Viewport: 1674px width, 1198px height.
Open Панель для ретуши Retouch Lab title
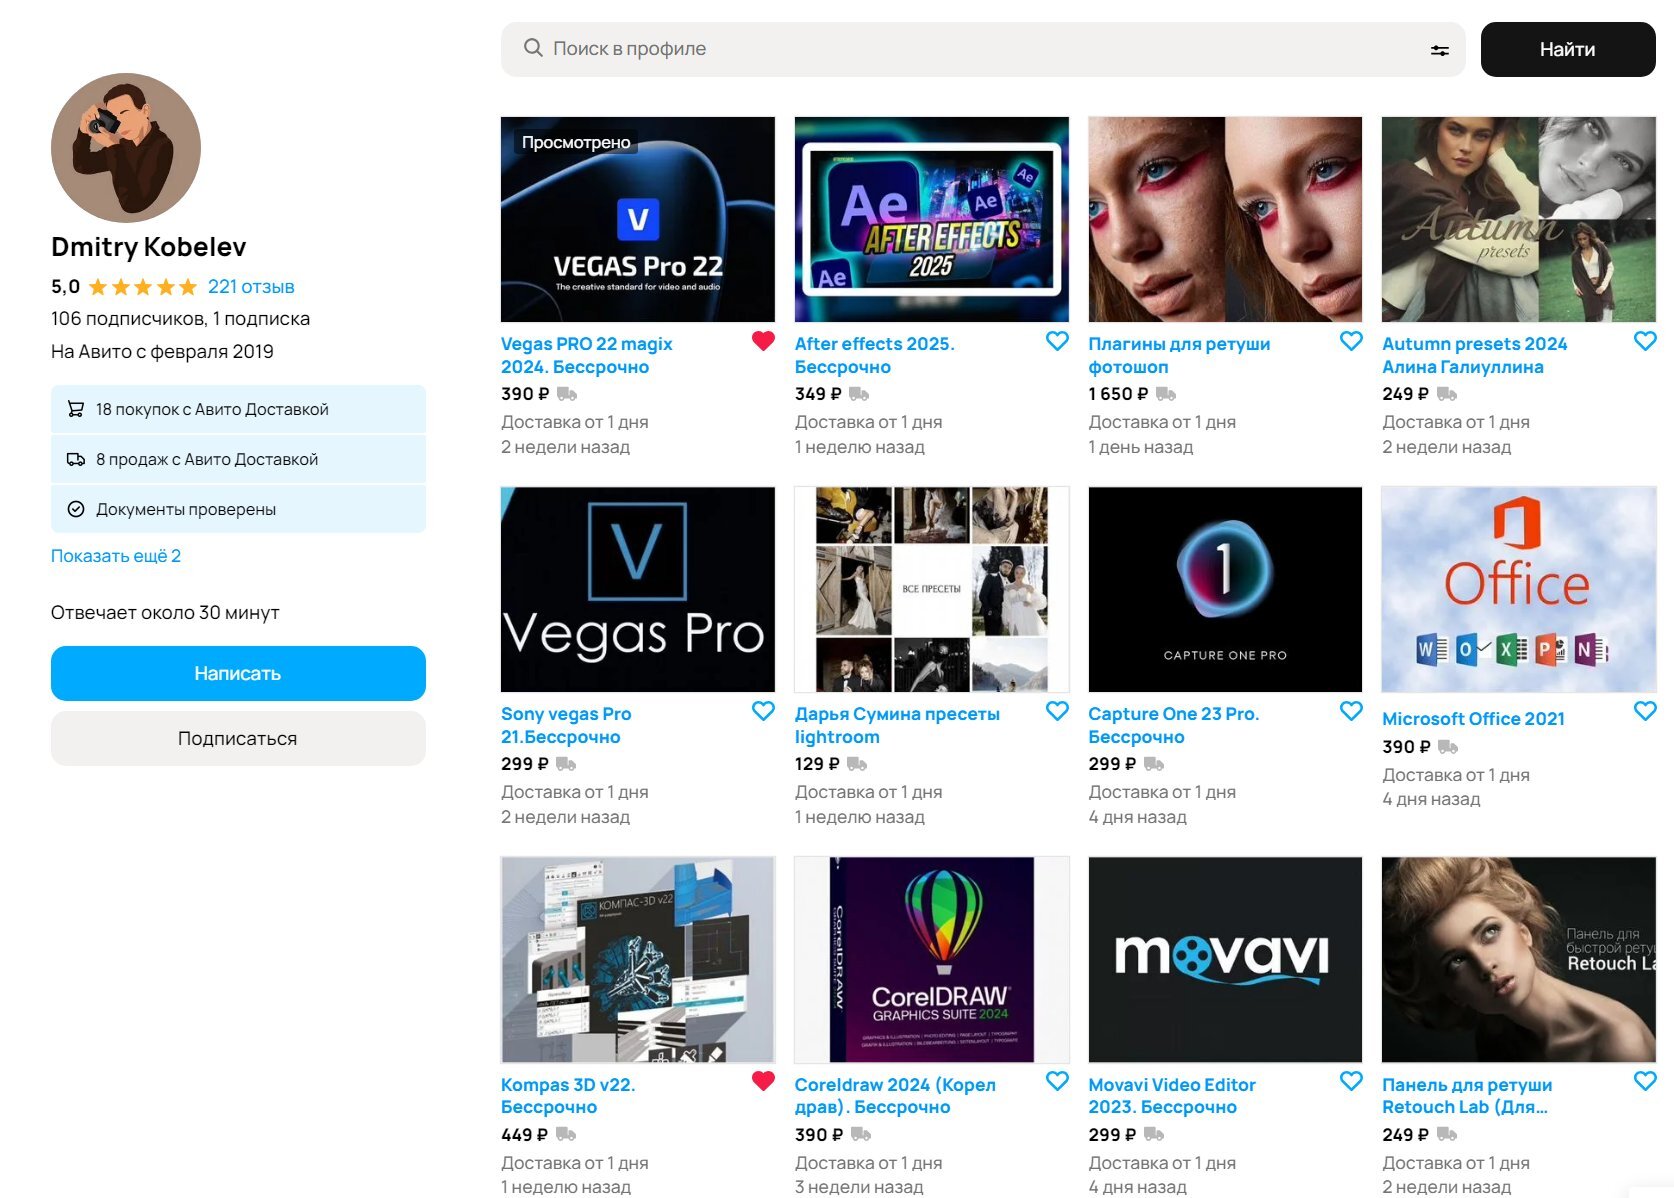pos(1467,1096)
